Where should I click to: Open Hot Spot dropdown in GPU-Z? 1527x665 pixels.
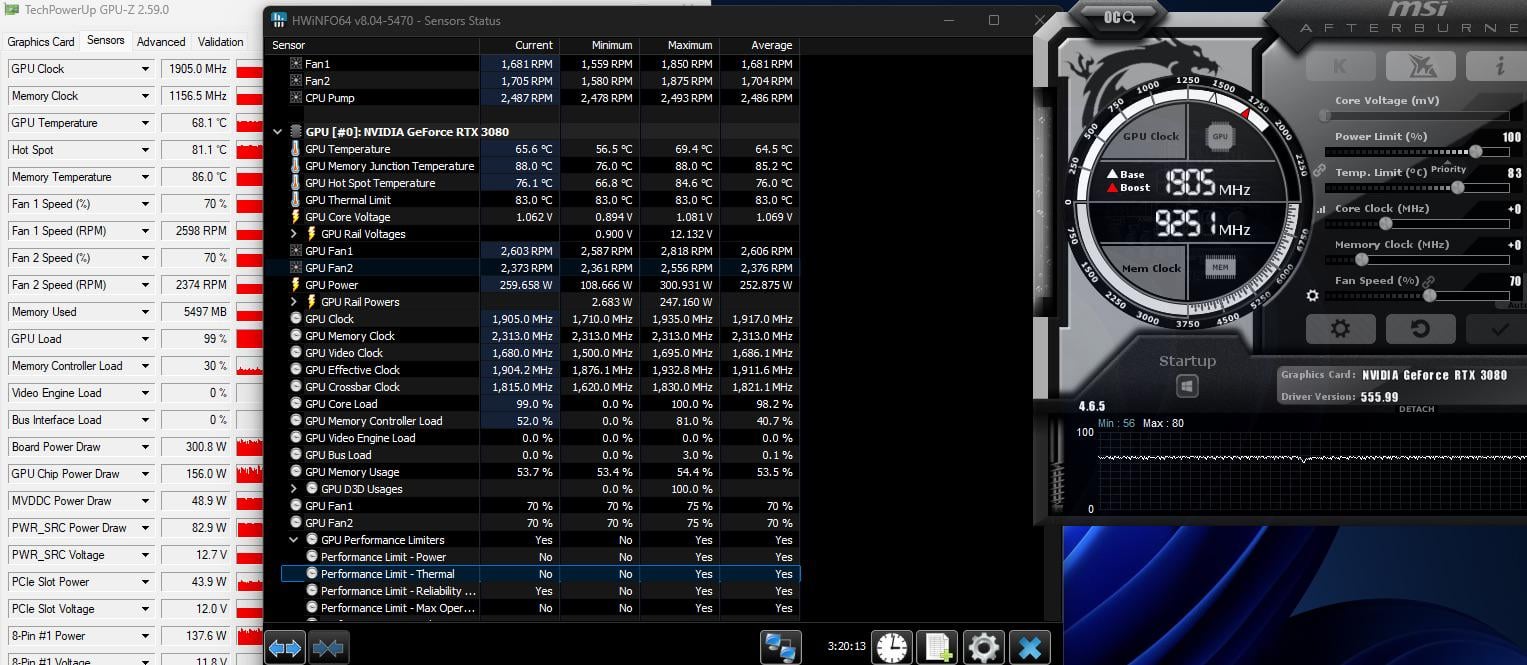(145, 150)
